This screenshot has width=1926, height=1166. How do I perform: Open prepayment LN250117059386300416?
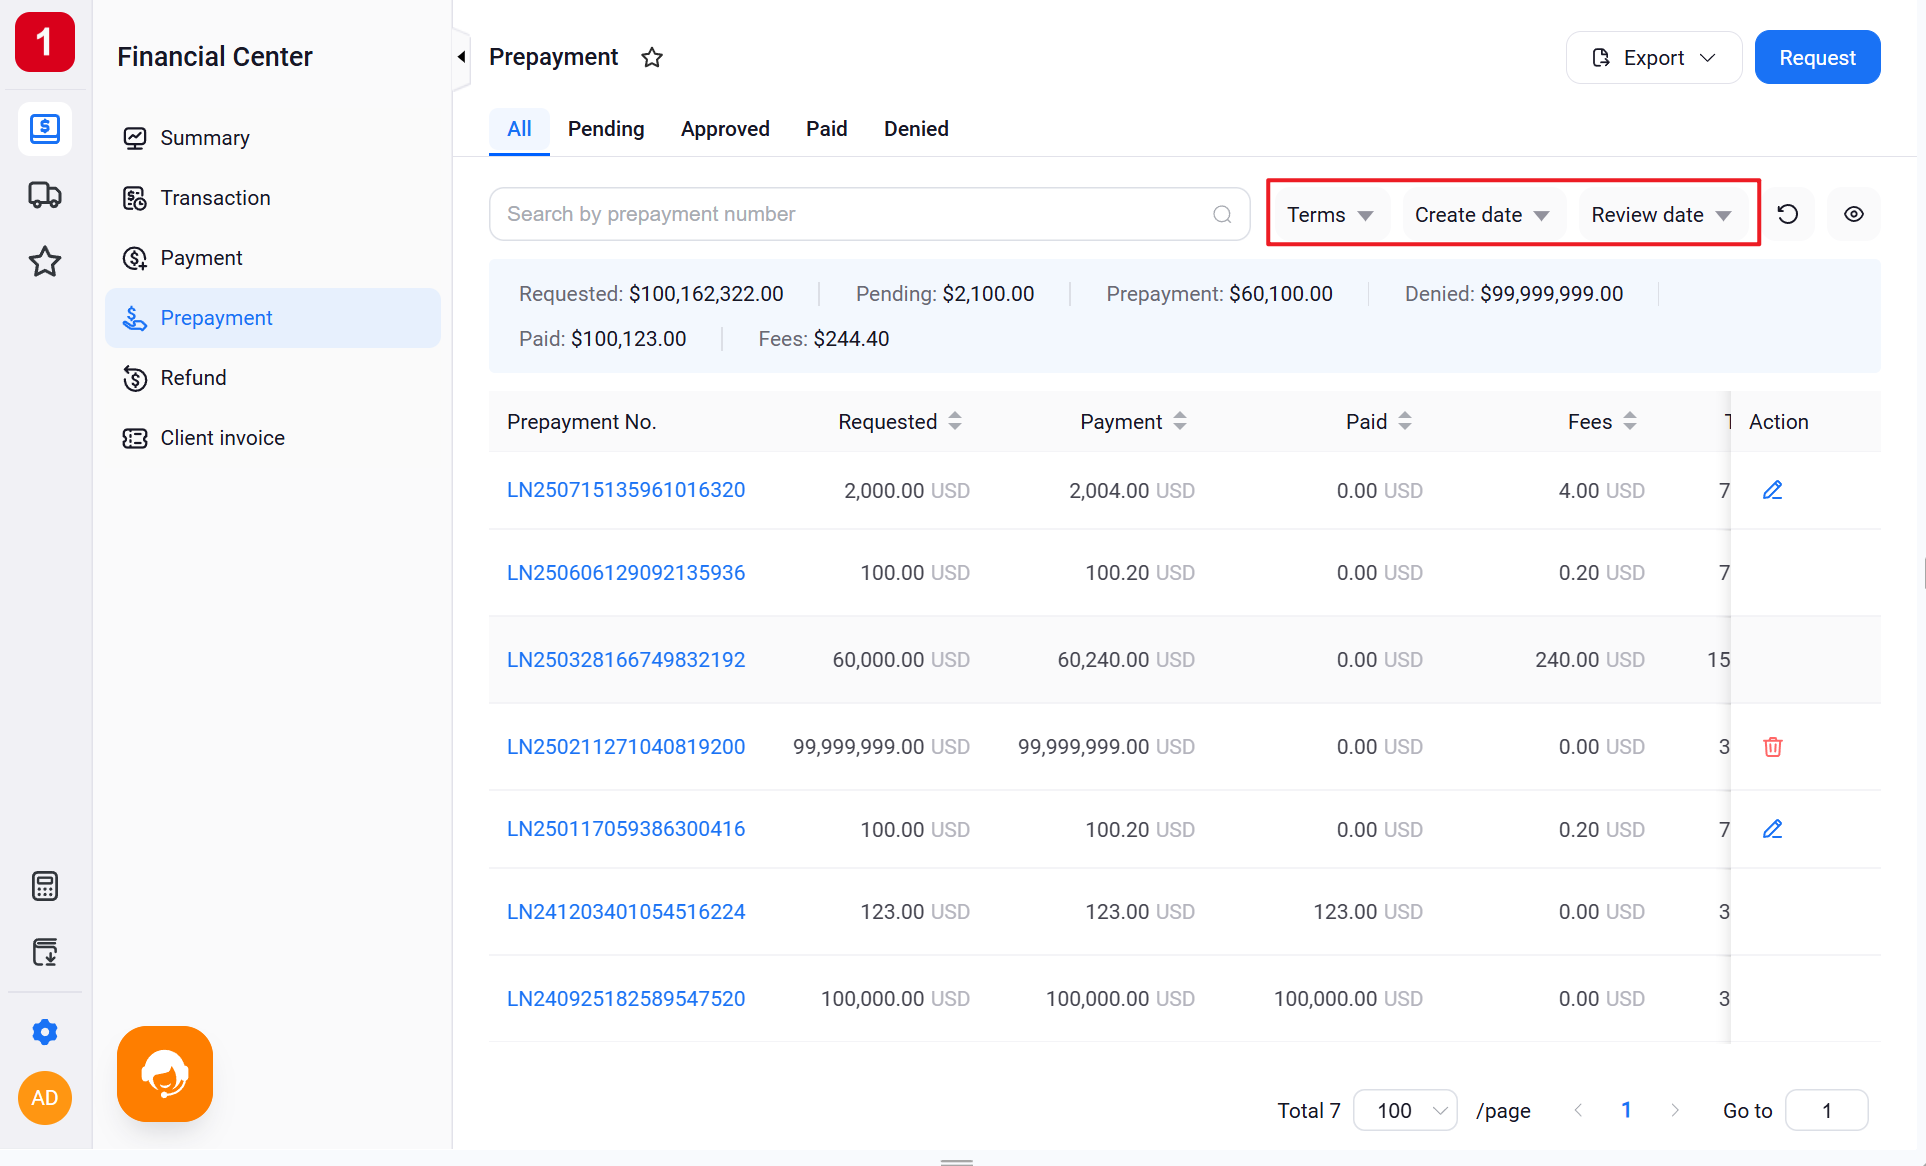(x=626, y=829)
